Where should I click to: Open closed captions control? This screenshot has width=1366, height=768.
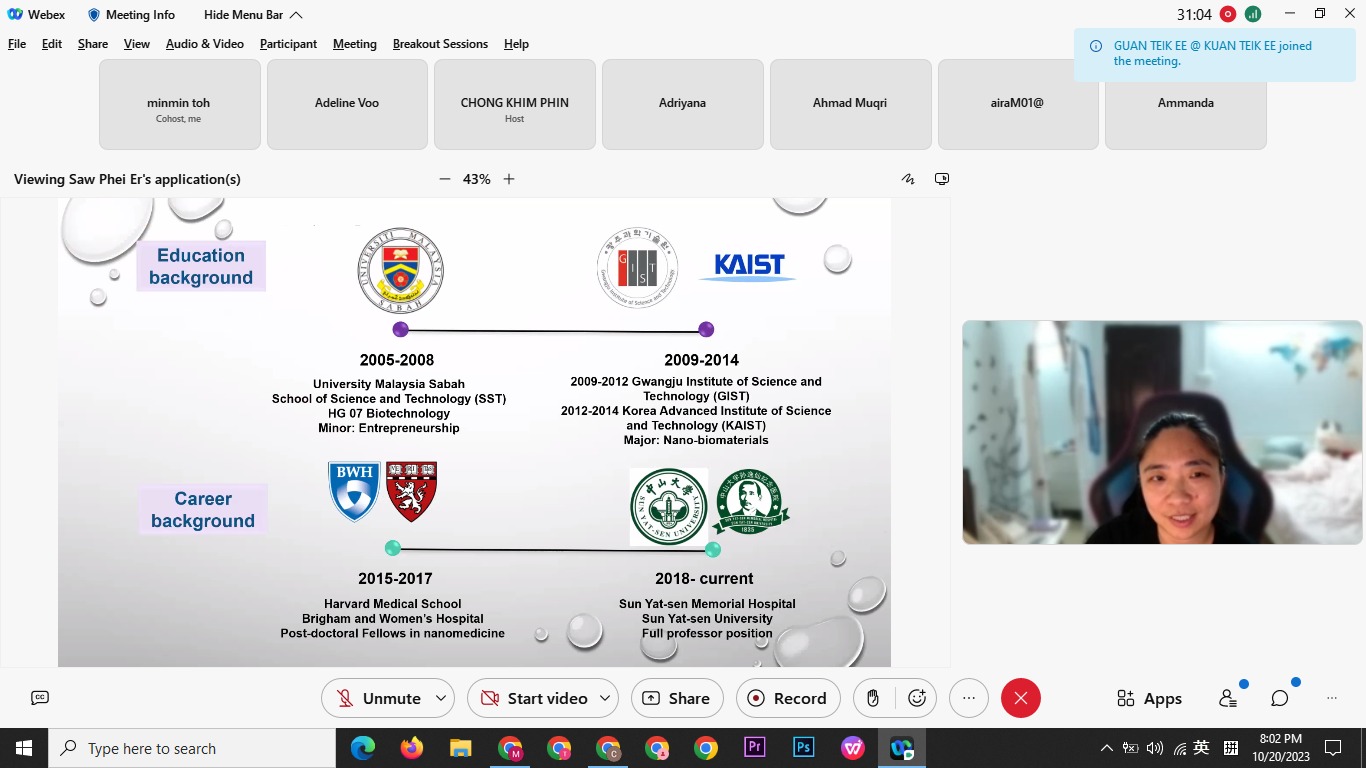40,698
